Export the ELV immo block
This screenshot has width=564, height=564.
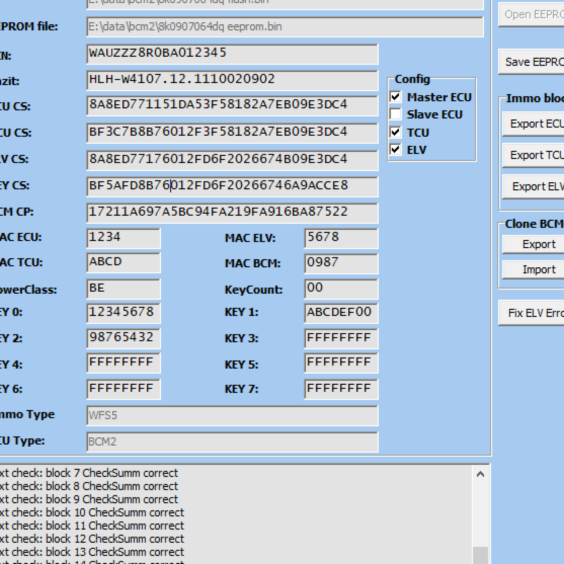(533, 186)
